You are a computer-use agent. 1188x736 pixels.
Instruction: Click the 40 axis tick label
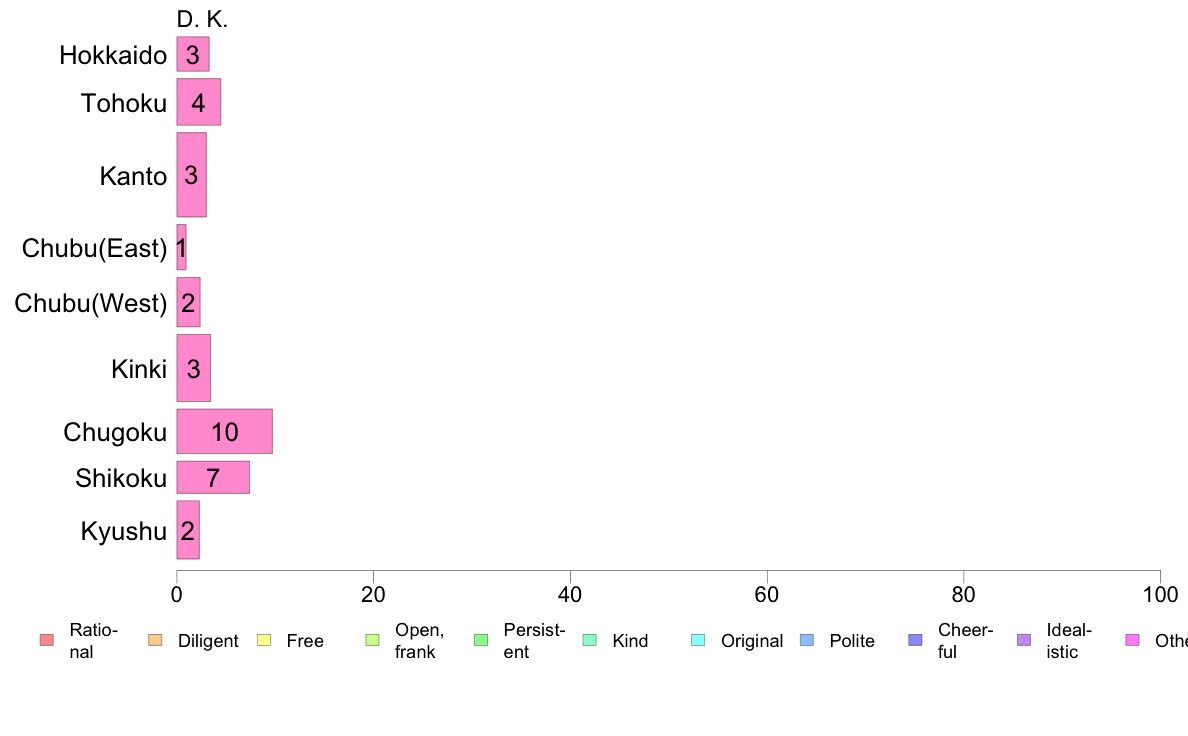click(x=570, y=594)
